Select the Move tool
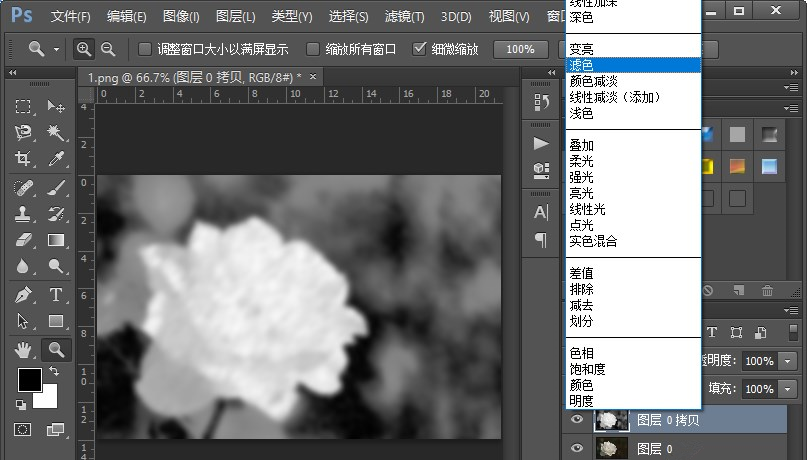The height and width of the screenshot is (460, 807). point(56,107)
